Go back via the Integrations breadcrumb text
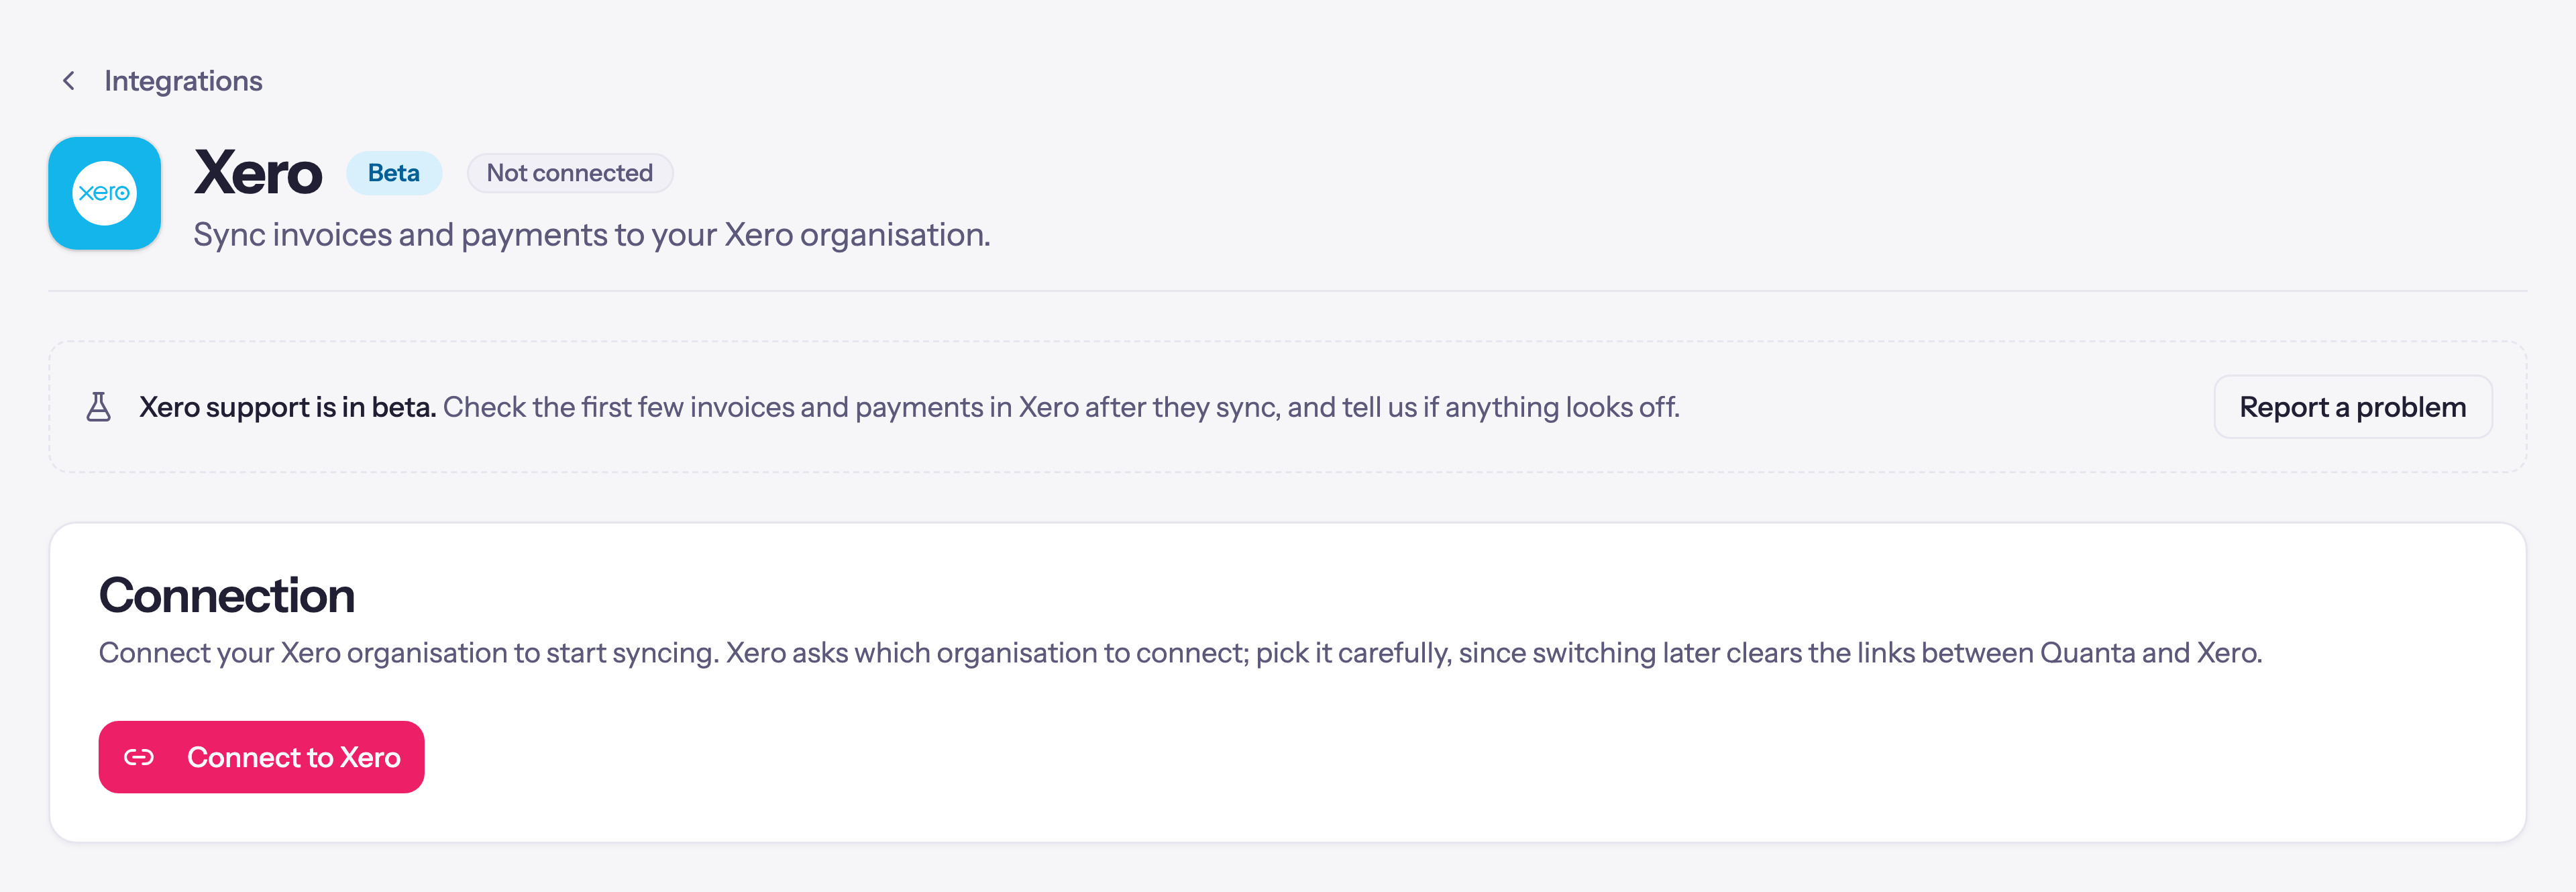 pos(183,81)
